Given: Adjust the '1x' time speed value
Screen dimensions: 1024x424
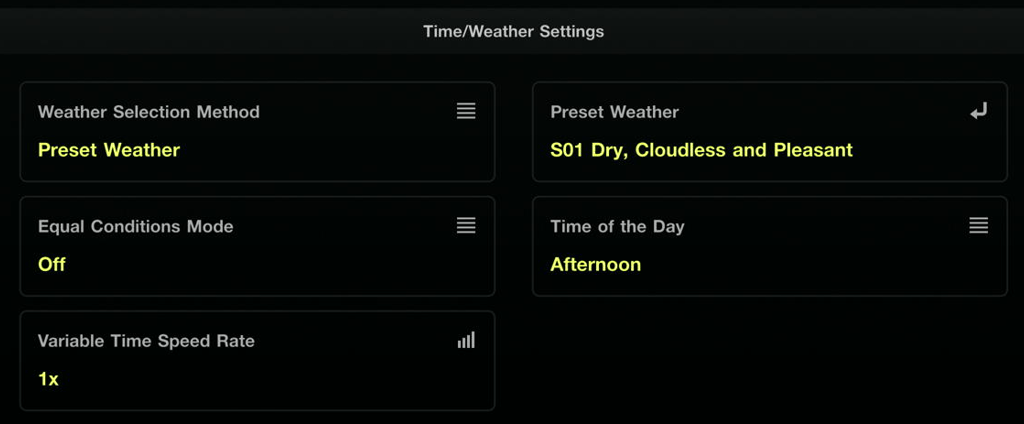Looking at the screenshot, I should tap(48, 379).
